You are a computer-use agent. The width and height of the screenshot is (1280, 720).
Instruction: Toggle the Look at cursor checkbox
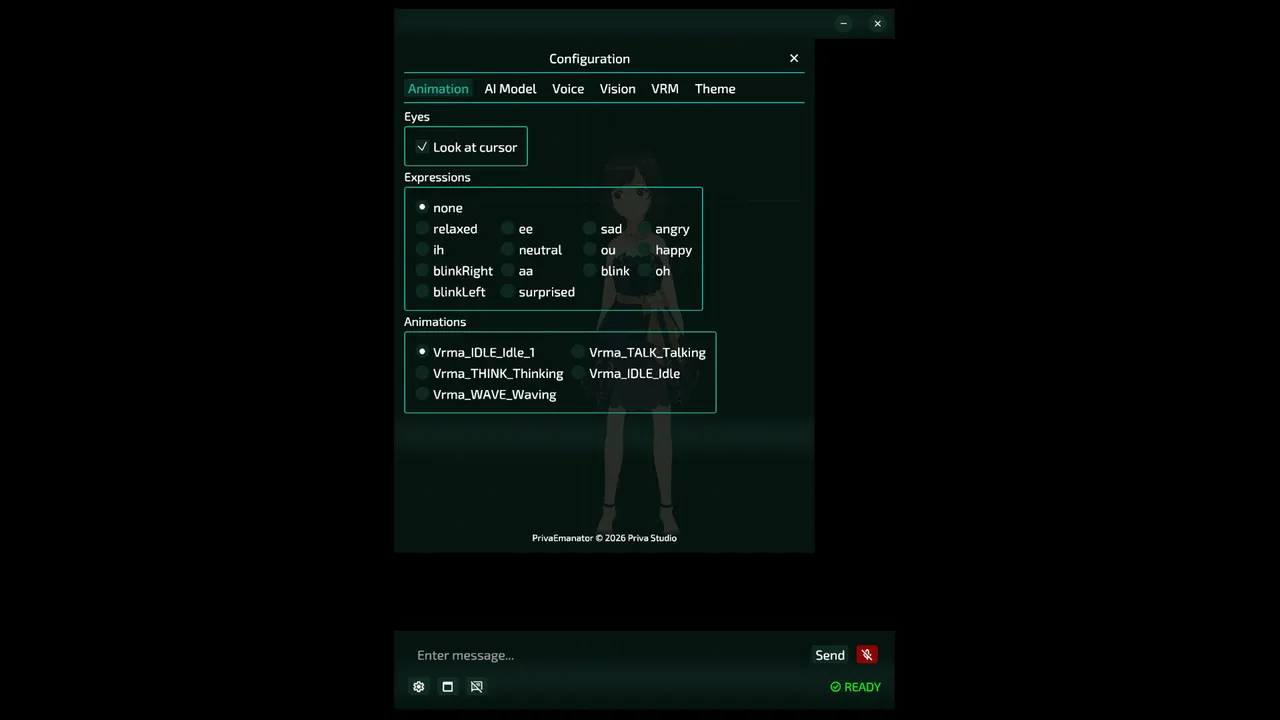point(422,147)
